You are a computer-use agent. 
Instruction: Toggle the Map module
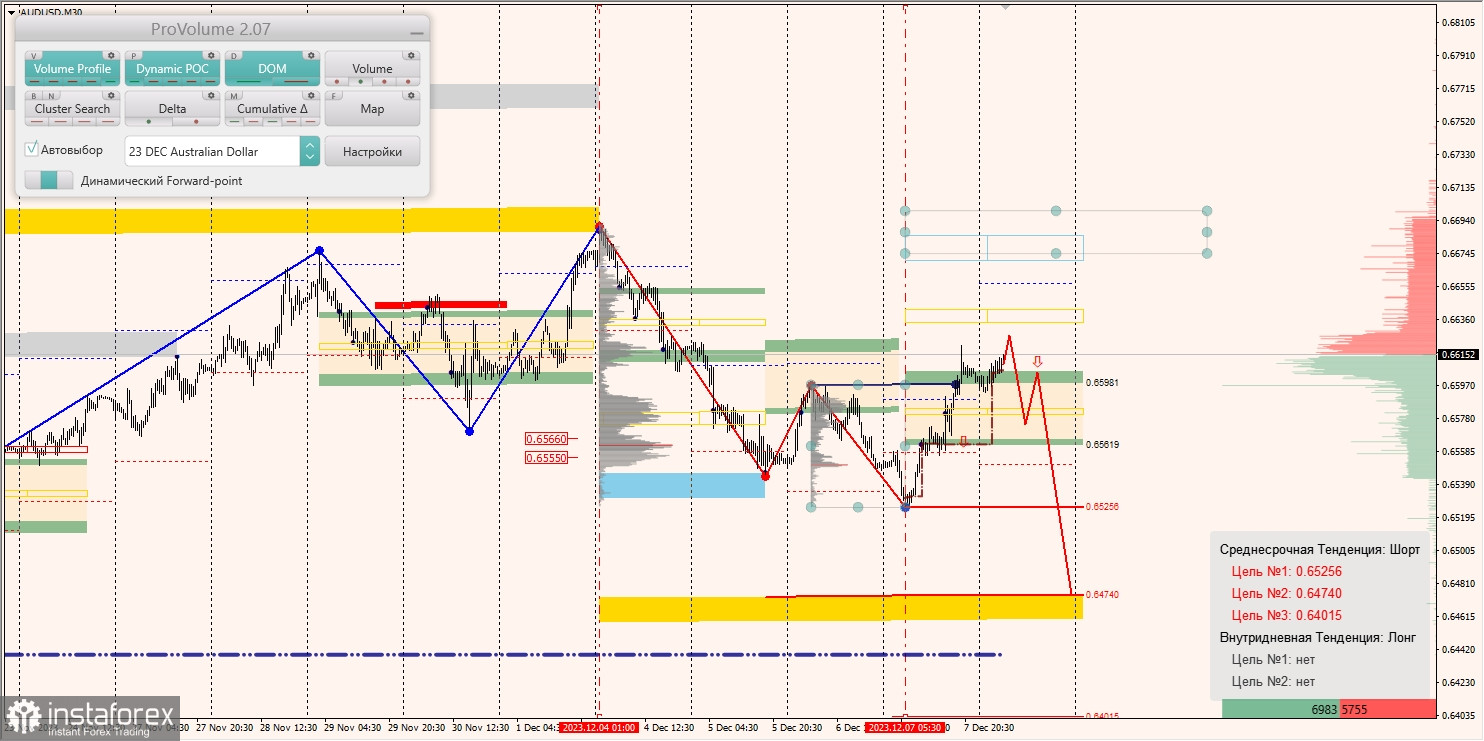click(x=372, y=109)
